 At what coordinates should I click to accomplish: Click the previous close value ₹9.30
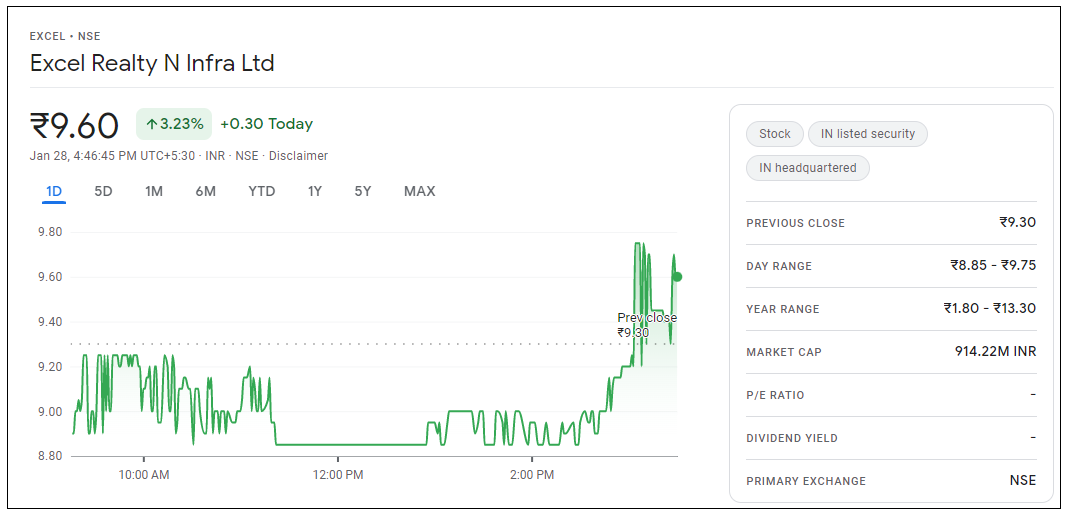click(x=1017, y=222)
